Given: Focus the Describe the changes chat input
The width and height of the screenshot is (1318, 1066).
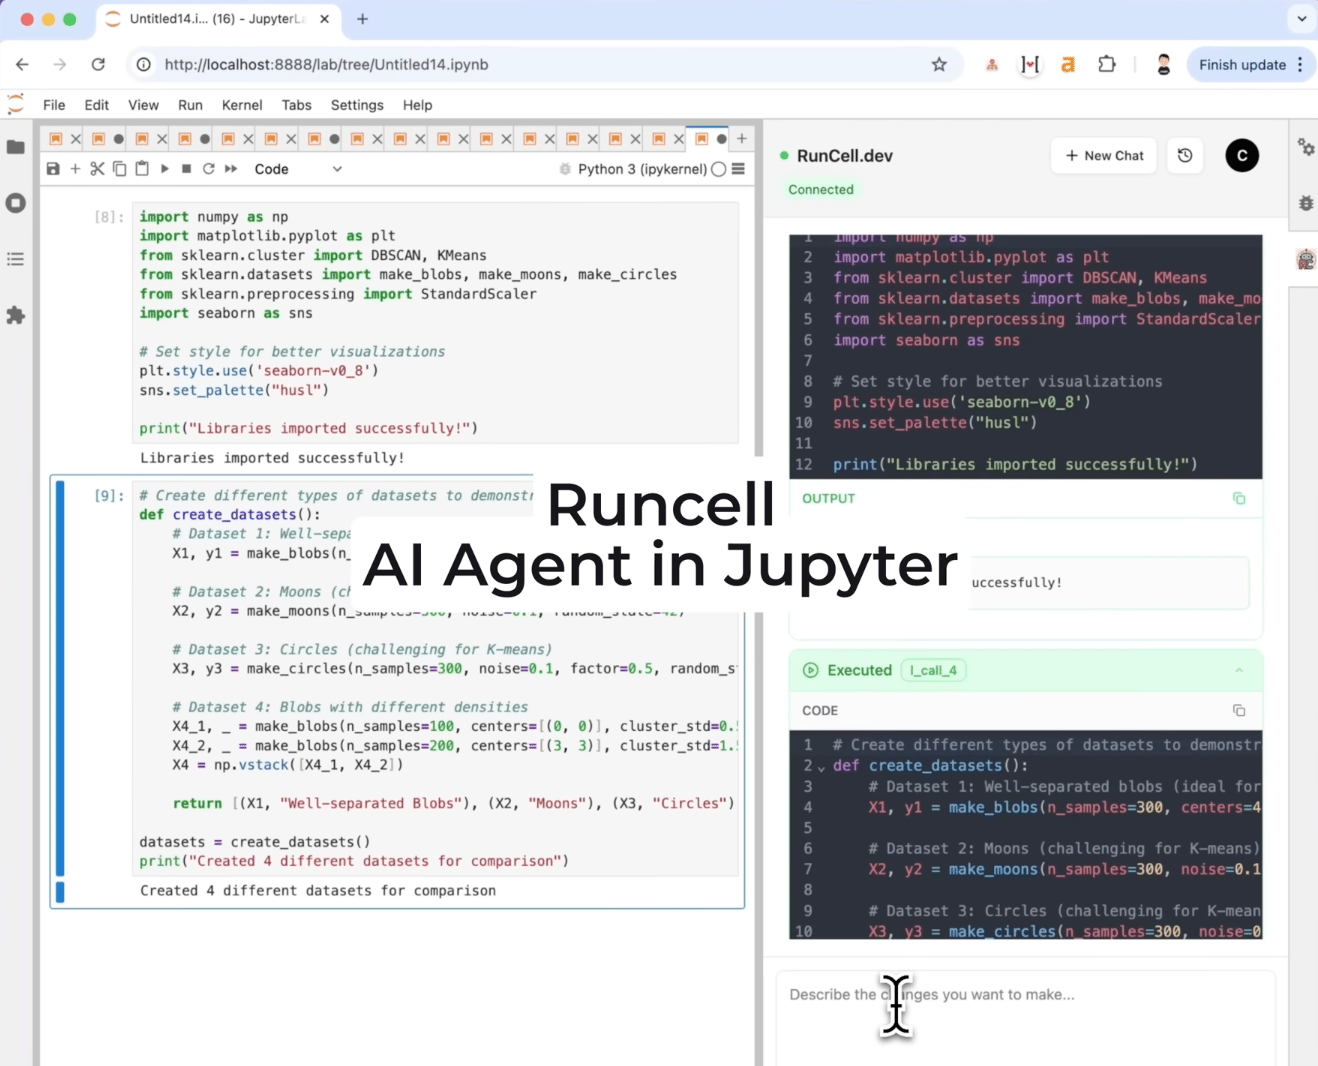Looking at the screenshot, I should tap(1026, 1018).
